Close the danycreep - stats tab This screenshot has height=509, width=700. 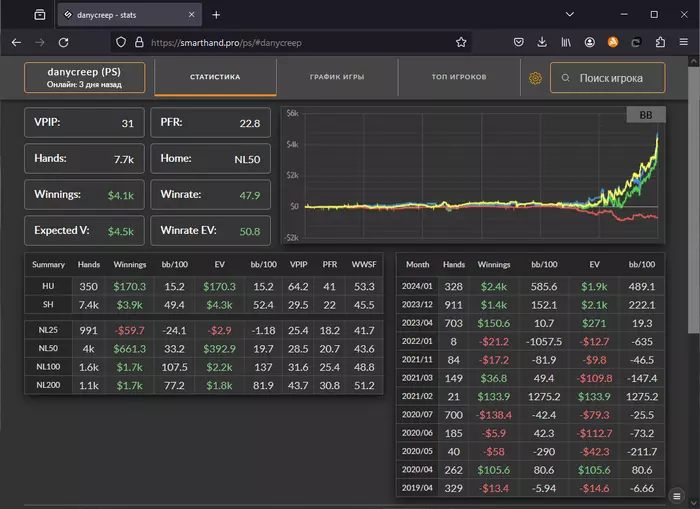click(x=190, y=15)
